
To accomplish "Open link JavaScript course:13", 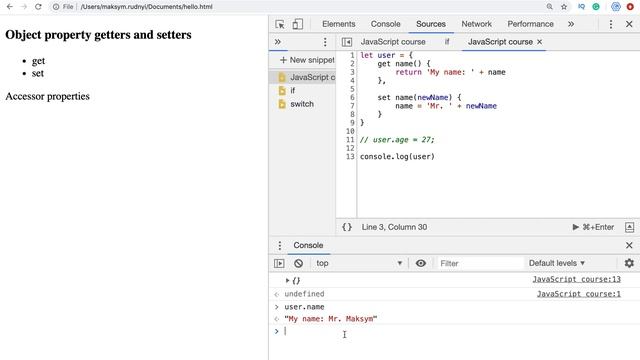I will click(576, 279).
